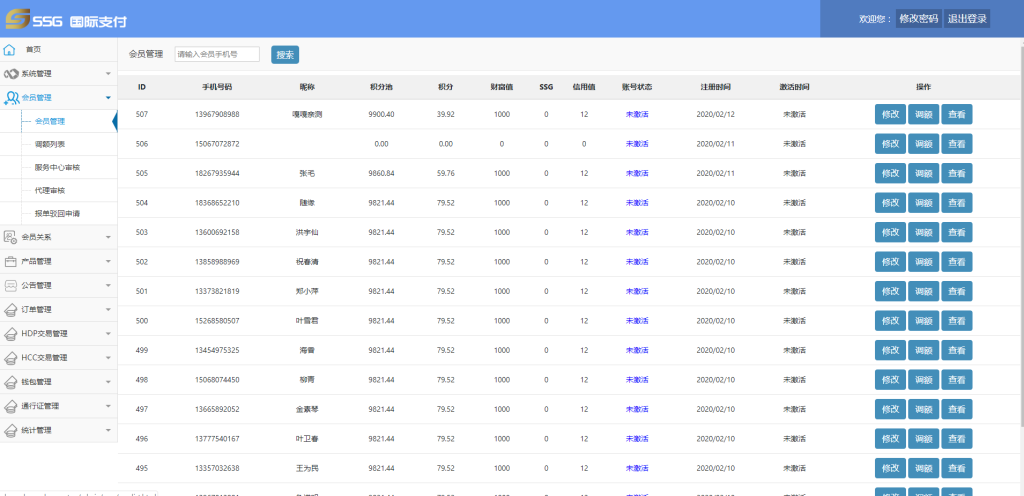Viewport: 1024px width, 496px height.
Task: Click the 订单管理 sidebar icon
Action: pos(11,310)
